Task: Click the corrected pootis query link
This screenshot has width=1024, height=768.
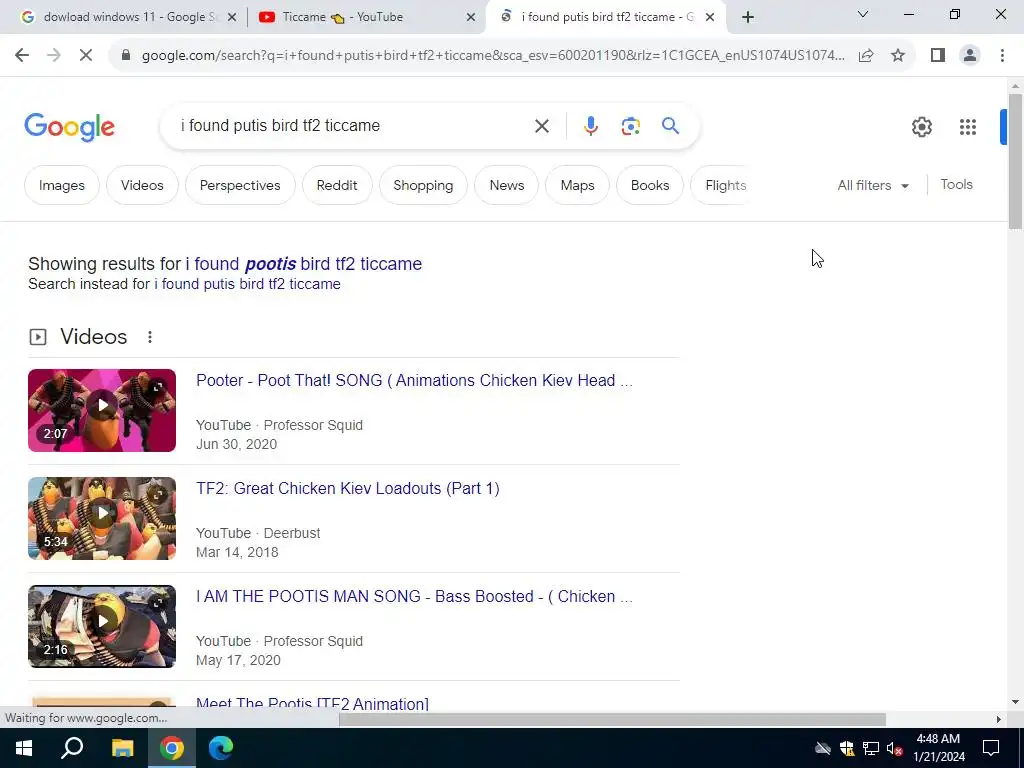Action: [x=304, y=264]
